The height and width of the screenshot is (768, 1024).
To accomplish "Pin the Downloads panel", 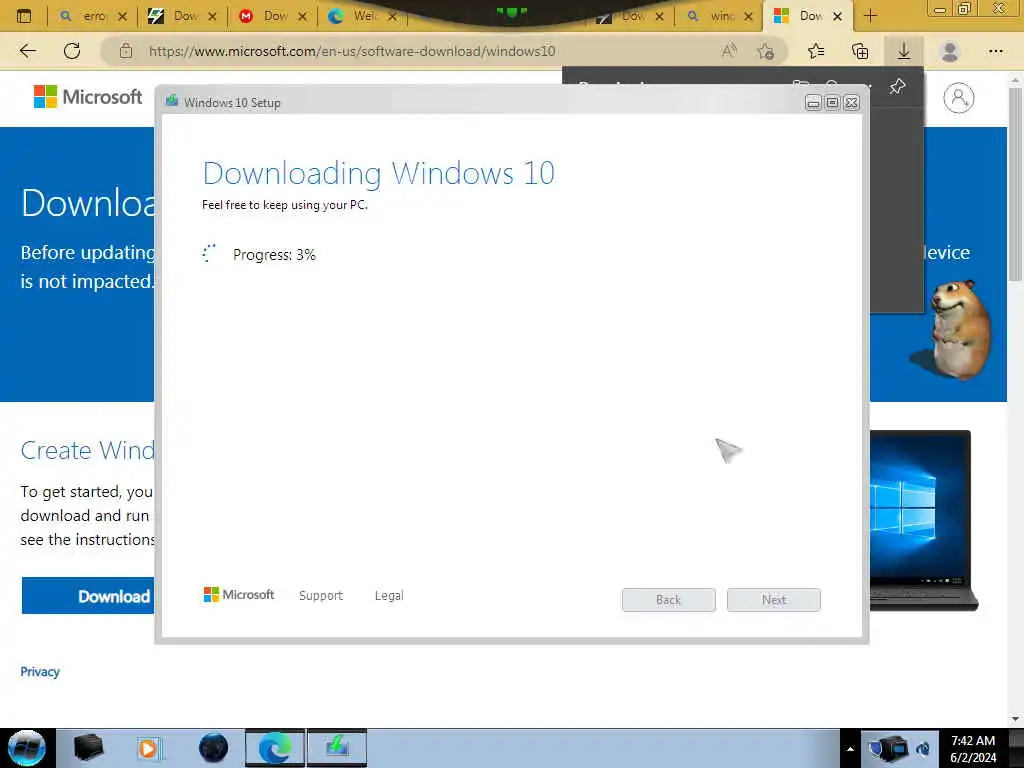I will point(897,86).
